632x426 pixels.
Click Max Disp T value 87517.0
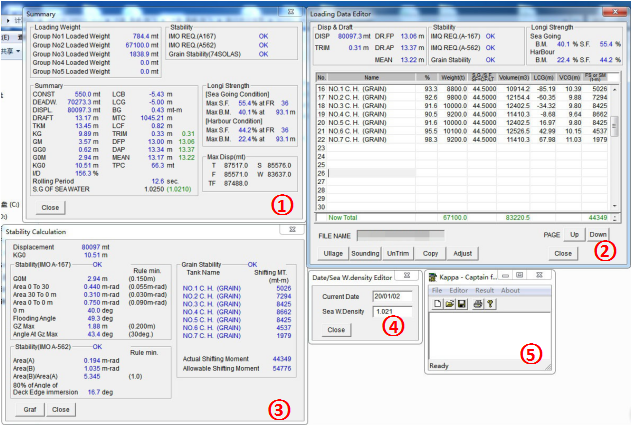point(234,166)
